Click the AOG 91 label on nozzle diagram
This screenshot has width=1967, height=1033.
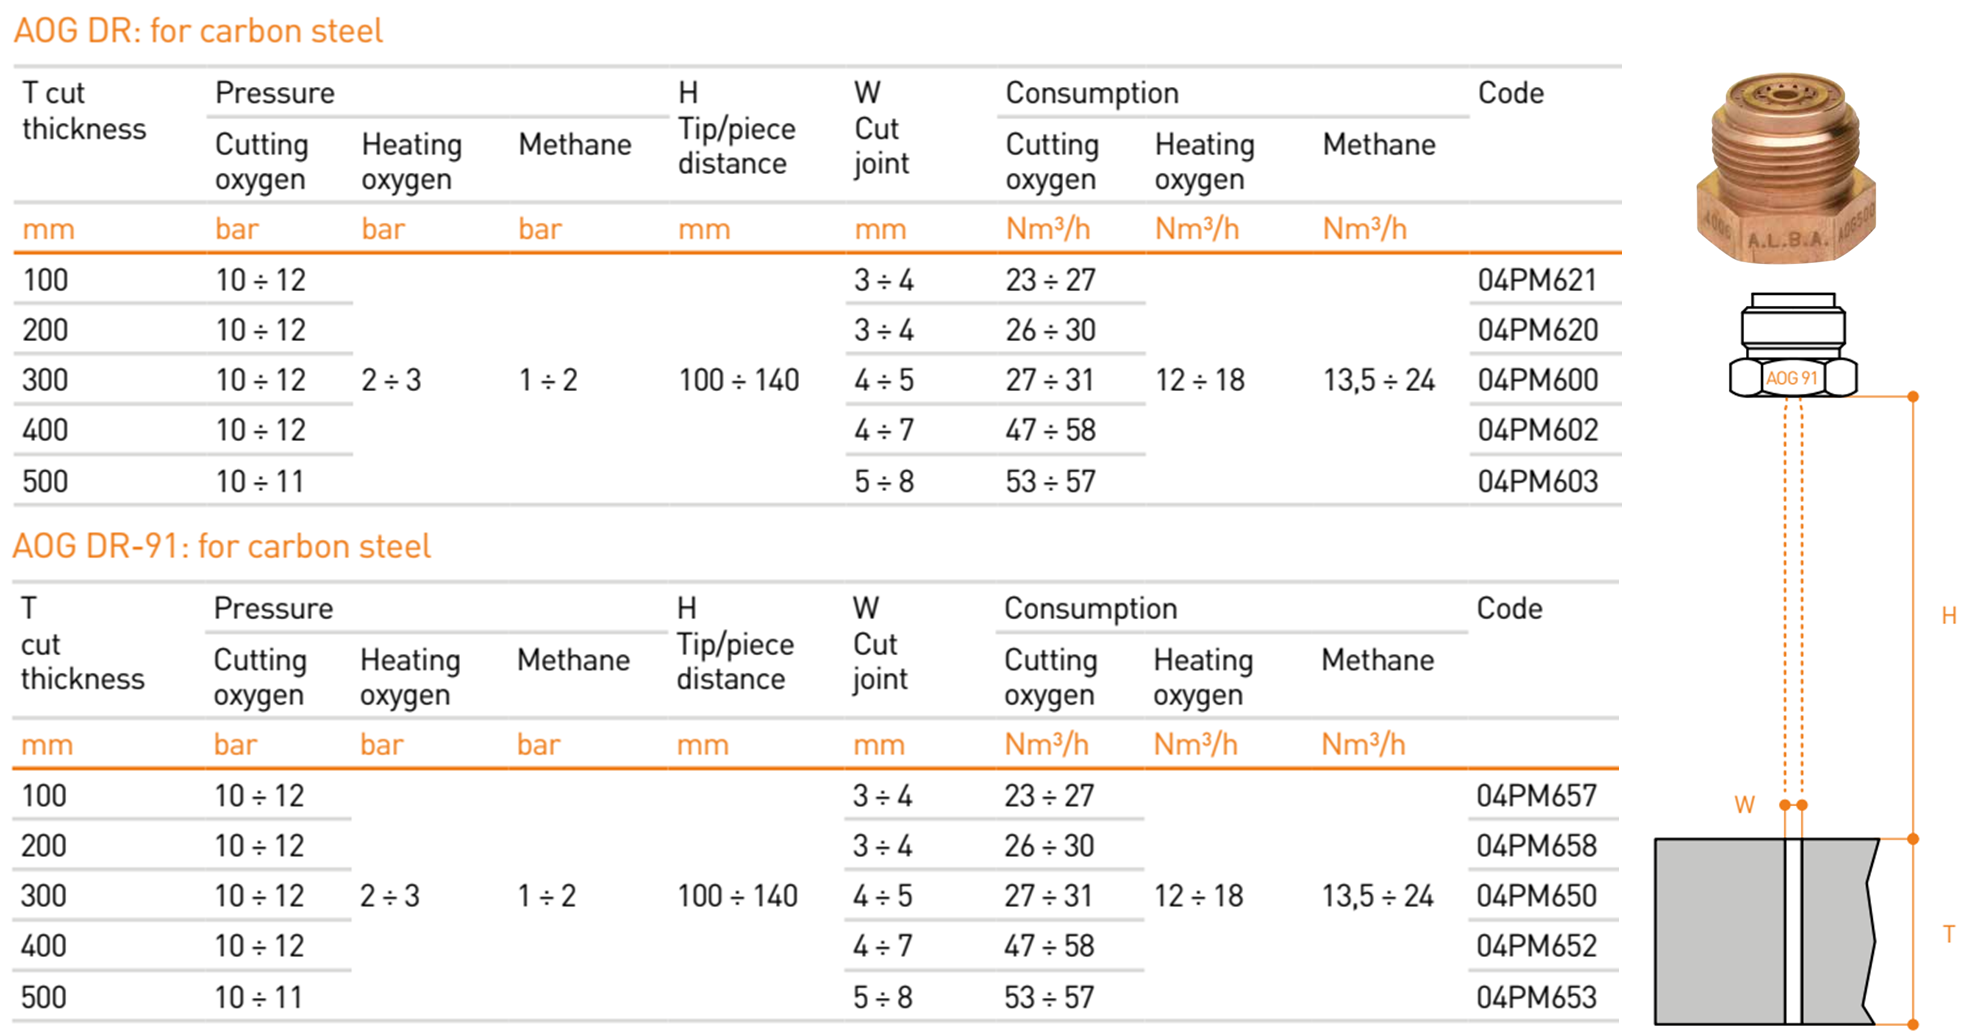[x=1791, y=378]
